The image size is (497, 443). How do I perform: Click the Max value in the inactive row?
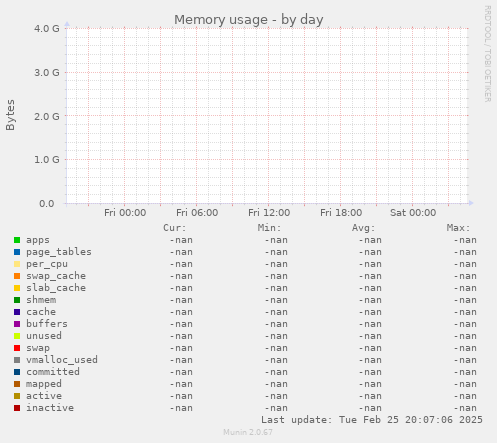465,408
